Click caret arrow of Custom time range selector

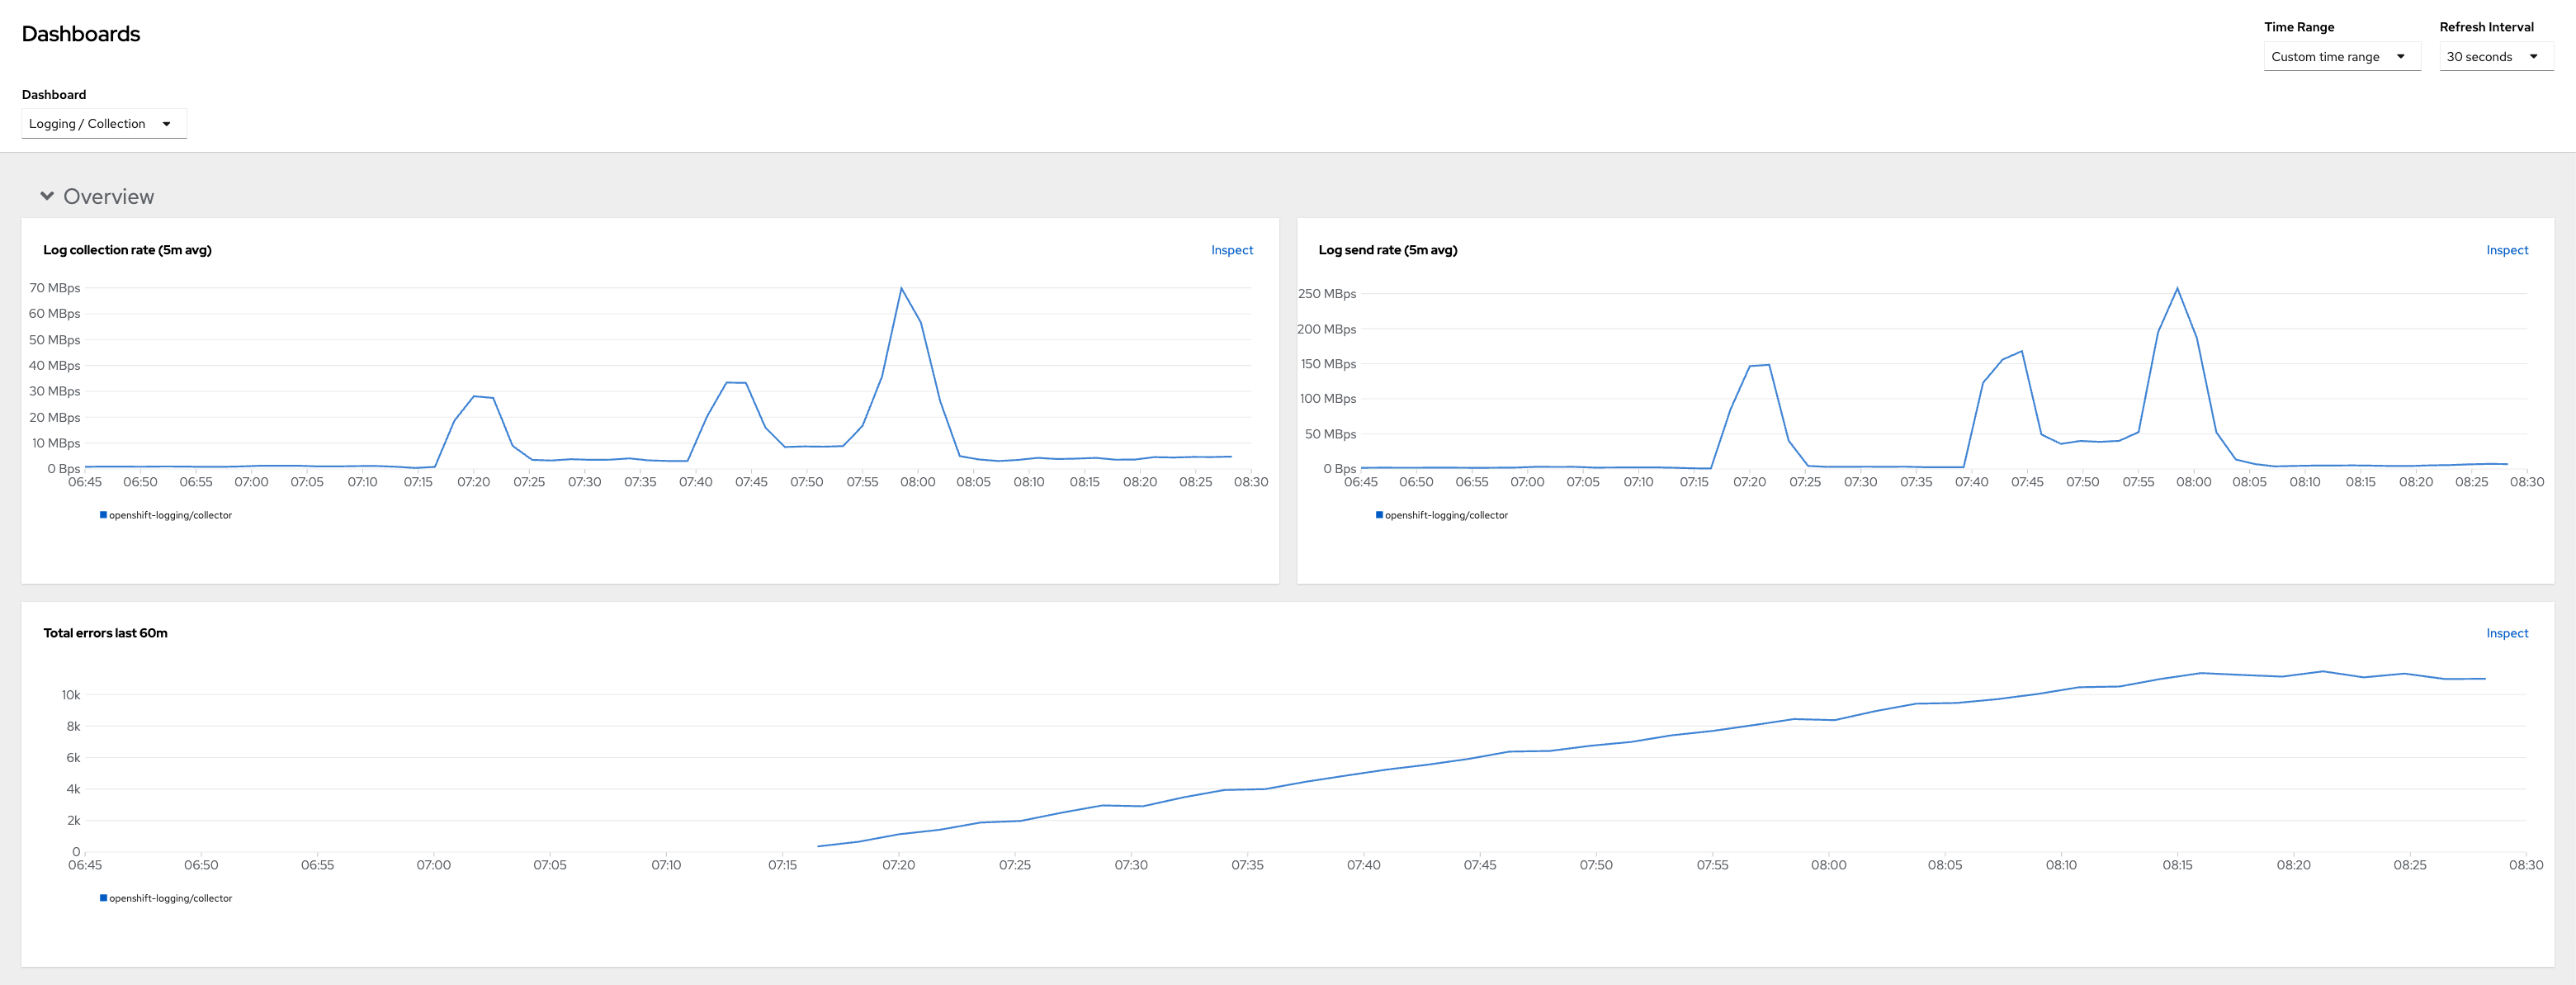[2400, 57]
